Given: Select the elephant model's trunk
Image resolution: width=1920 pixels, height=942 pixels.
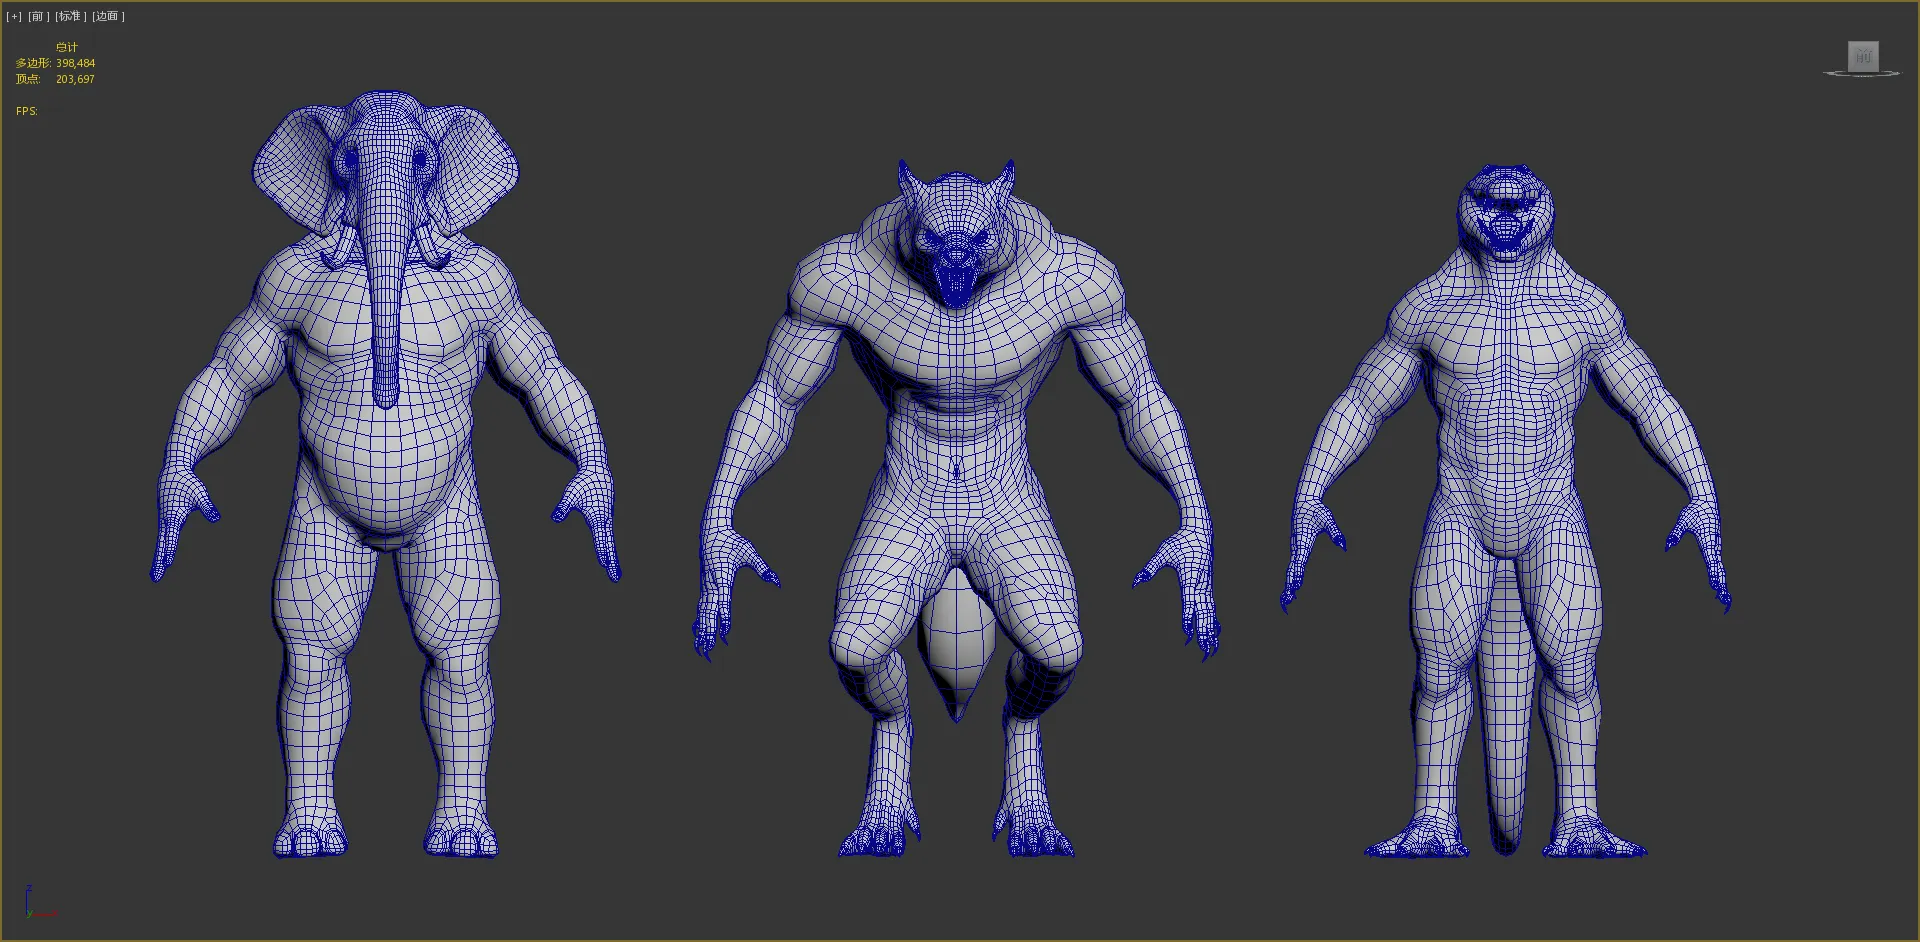Looking at the screenshot, I should 386,300.
